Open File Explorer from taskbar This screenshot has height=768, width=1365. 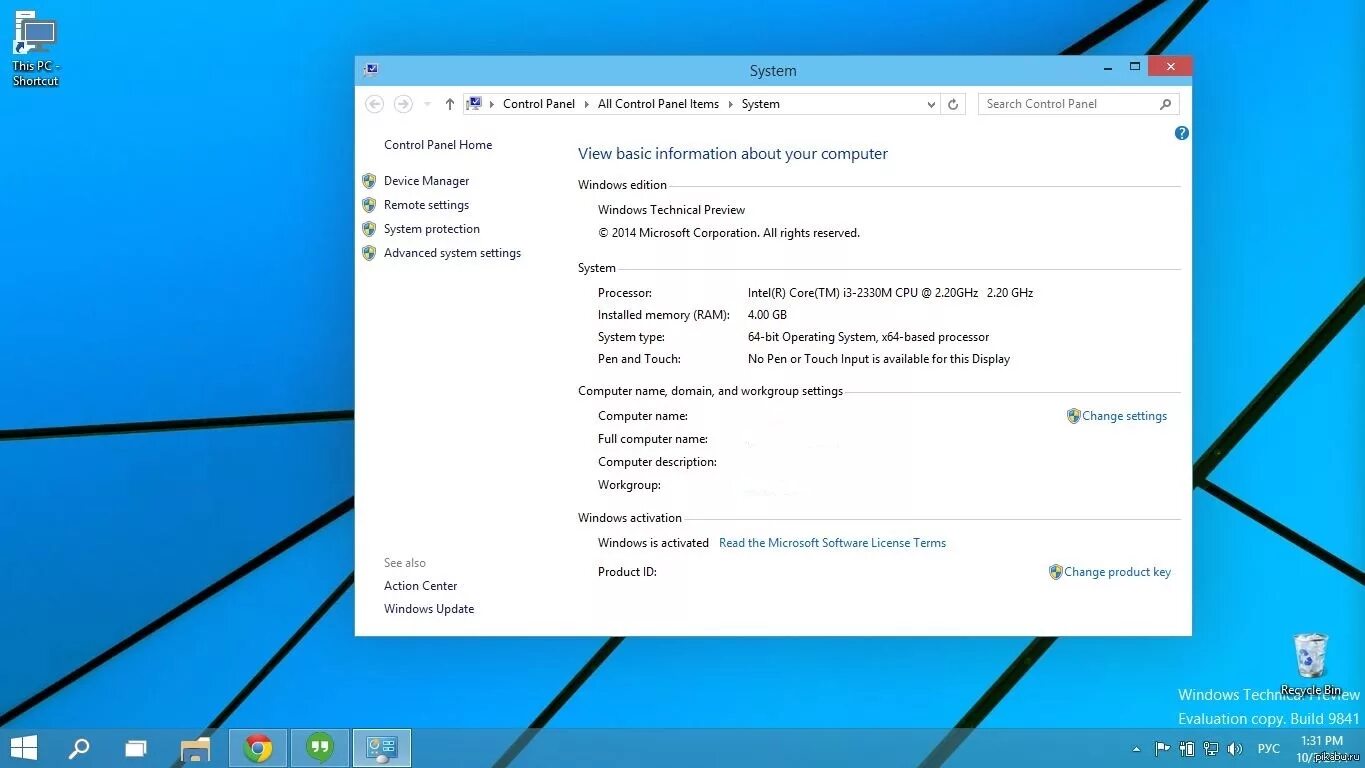[x=195, y=748]
